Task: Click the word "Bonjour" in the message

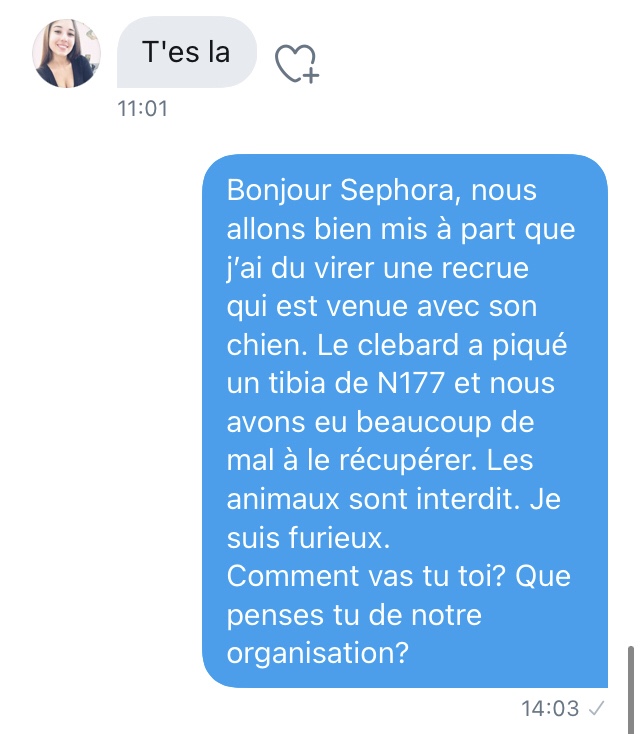Action: pyautogui.click(x=280, y=191)
